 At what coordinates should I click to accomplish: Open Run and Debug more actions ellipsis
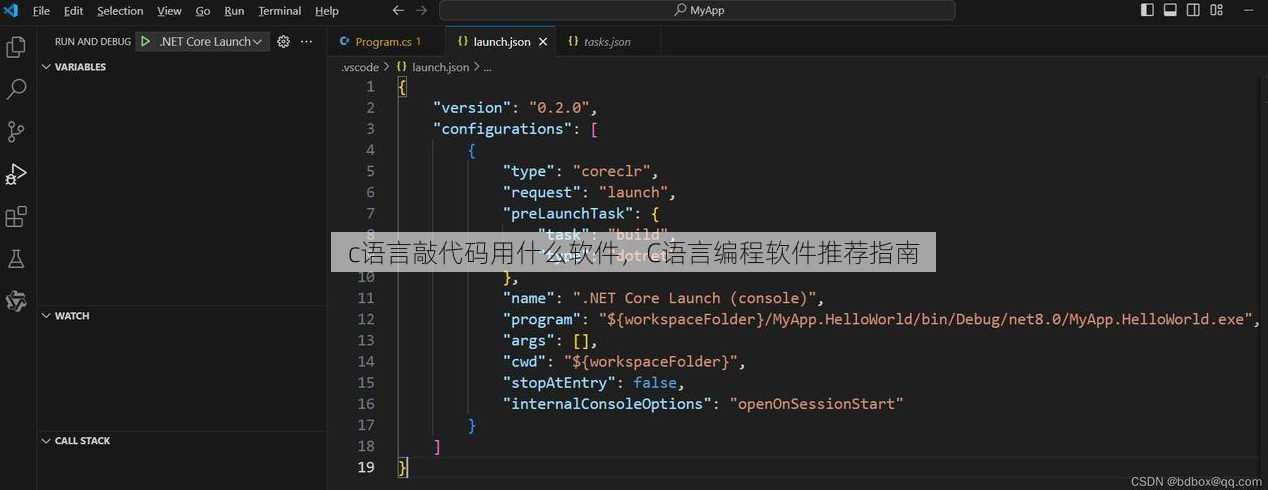307,42
